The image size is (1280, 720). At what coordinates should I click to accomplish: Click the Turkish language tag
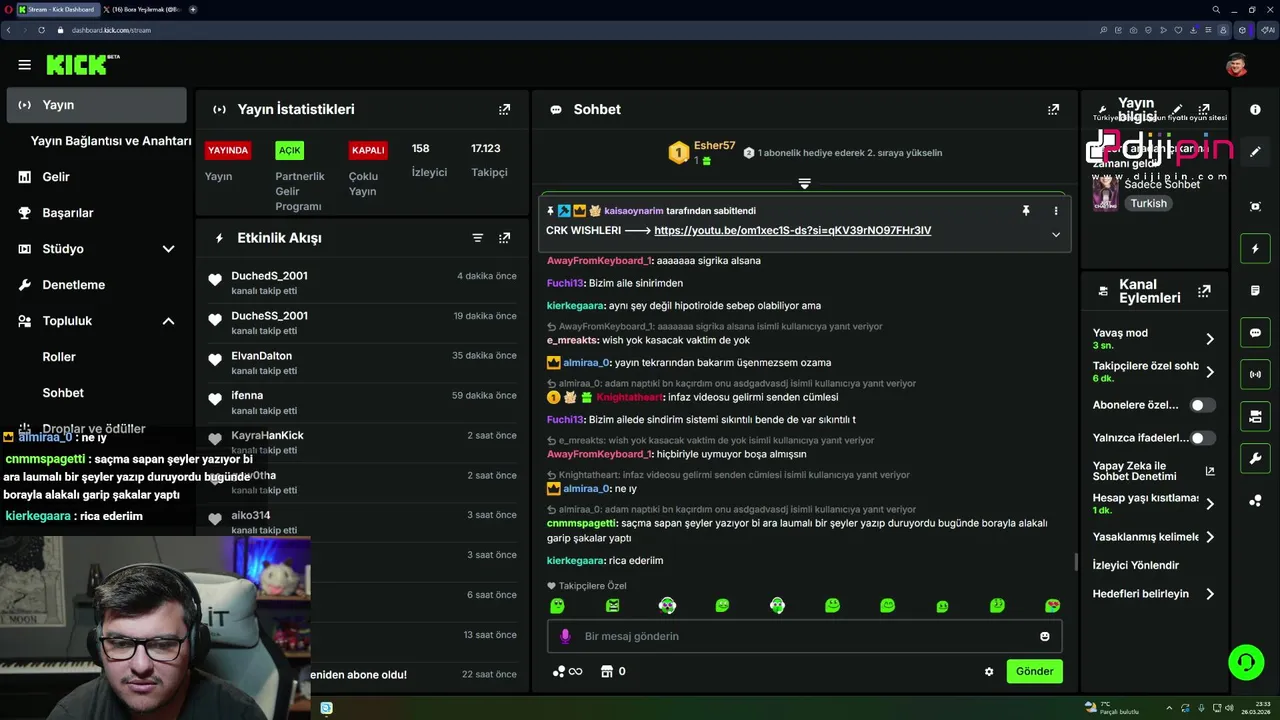(1148, 203)
